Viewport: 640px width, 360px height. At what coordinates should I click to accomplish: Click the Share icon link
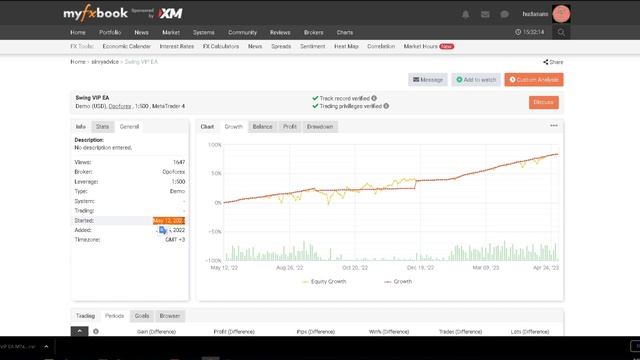tap(553, 62)
